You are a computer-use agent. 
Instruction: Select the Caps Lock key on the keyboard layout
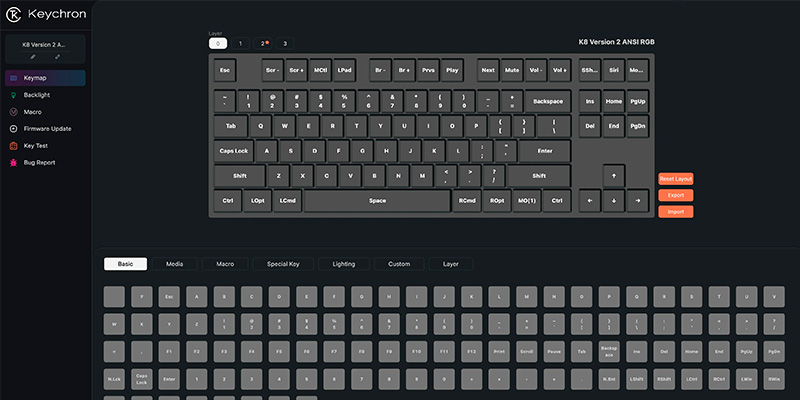234,151
